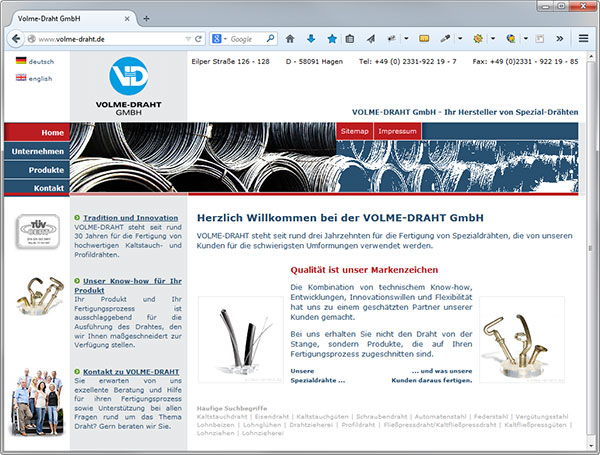600x455 pixels.
Task: Click the Schraubendraht search term
Action: pyautogui.click(x=382, y=417)
